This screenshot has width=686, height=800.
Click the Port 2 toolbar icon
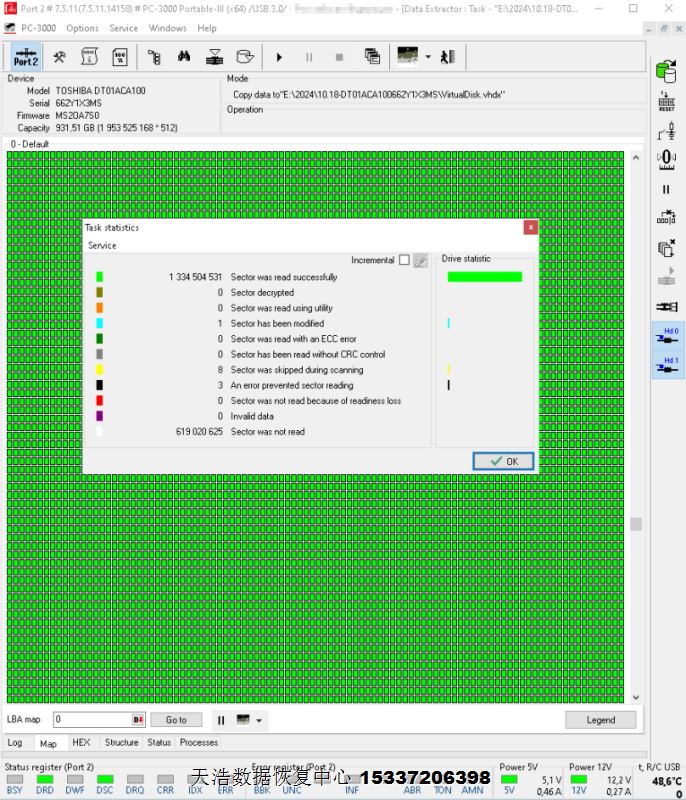click(26, 57)
